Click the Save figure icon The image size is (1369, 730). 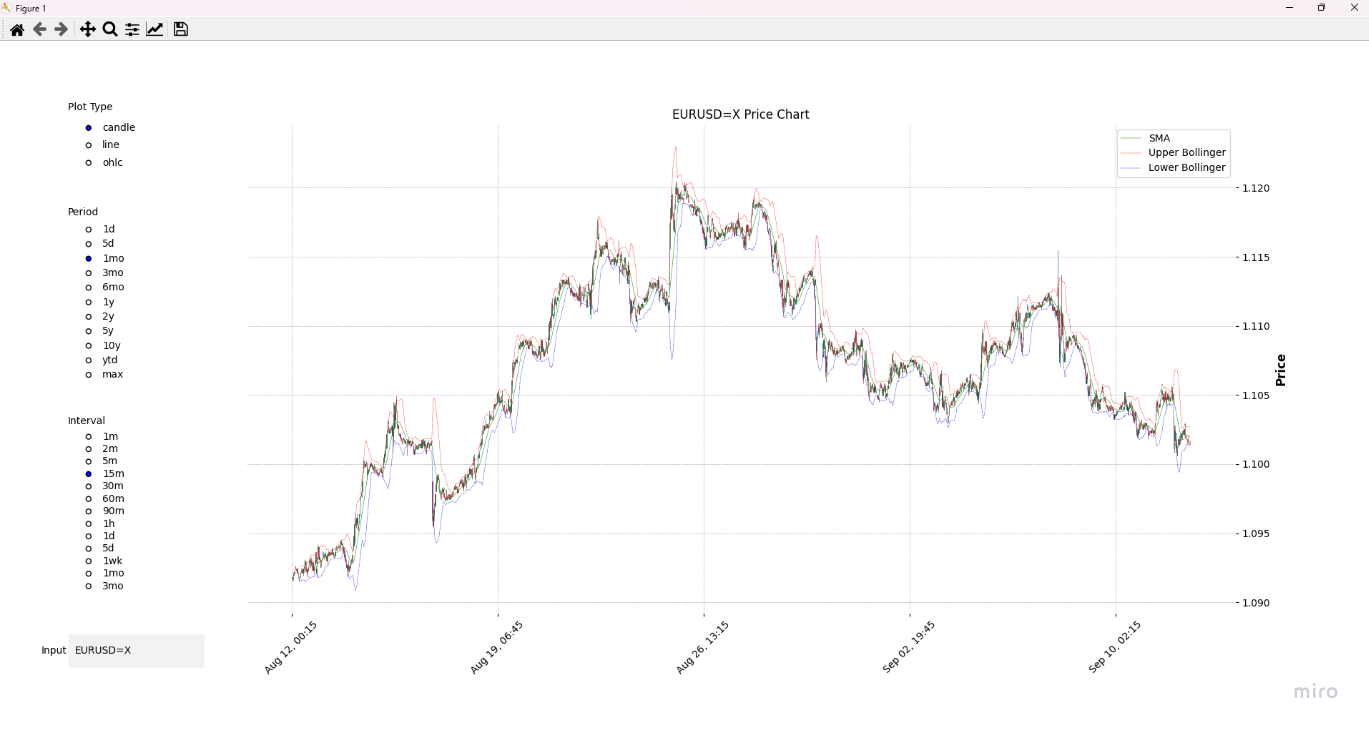click(178, 29)
